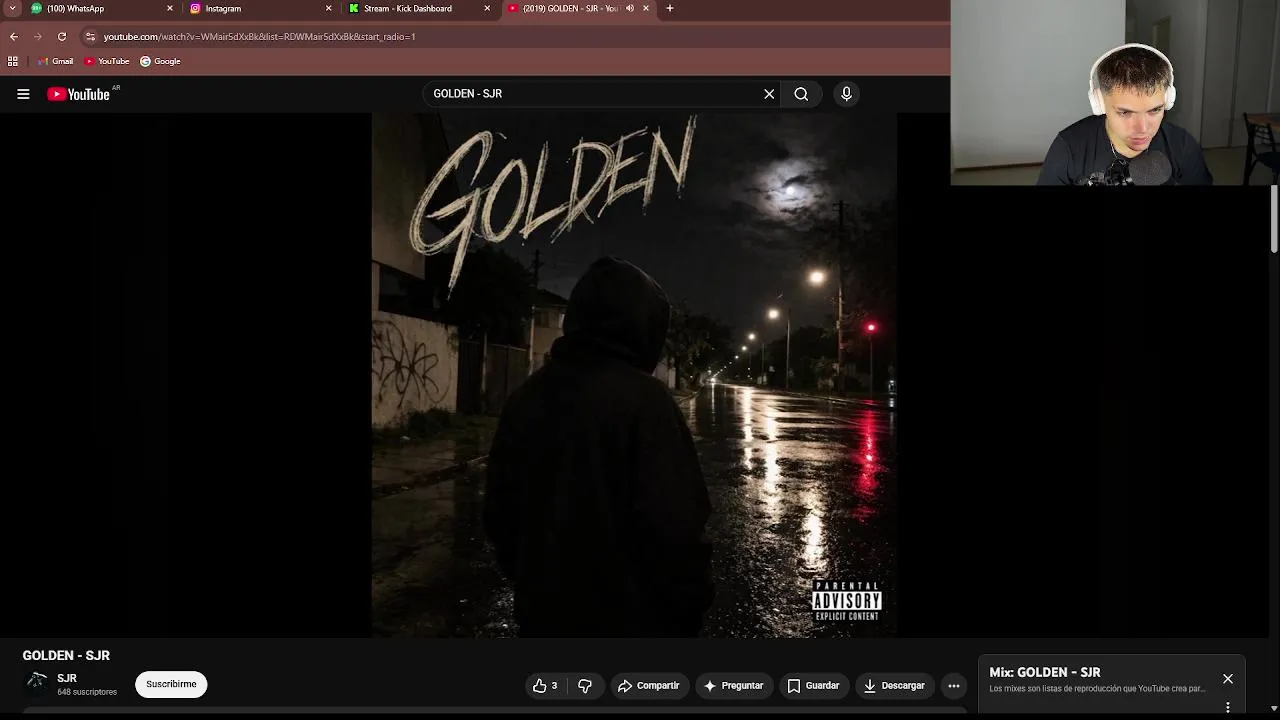
Task: Click the scrollbar down arrow
Action: (x=1273, y=708)
